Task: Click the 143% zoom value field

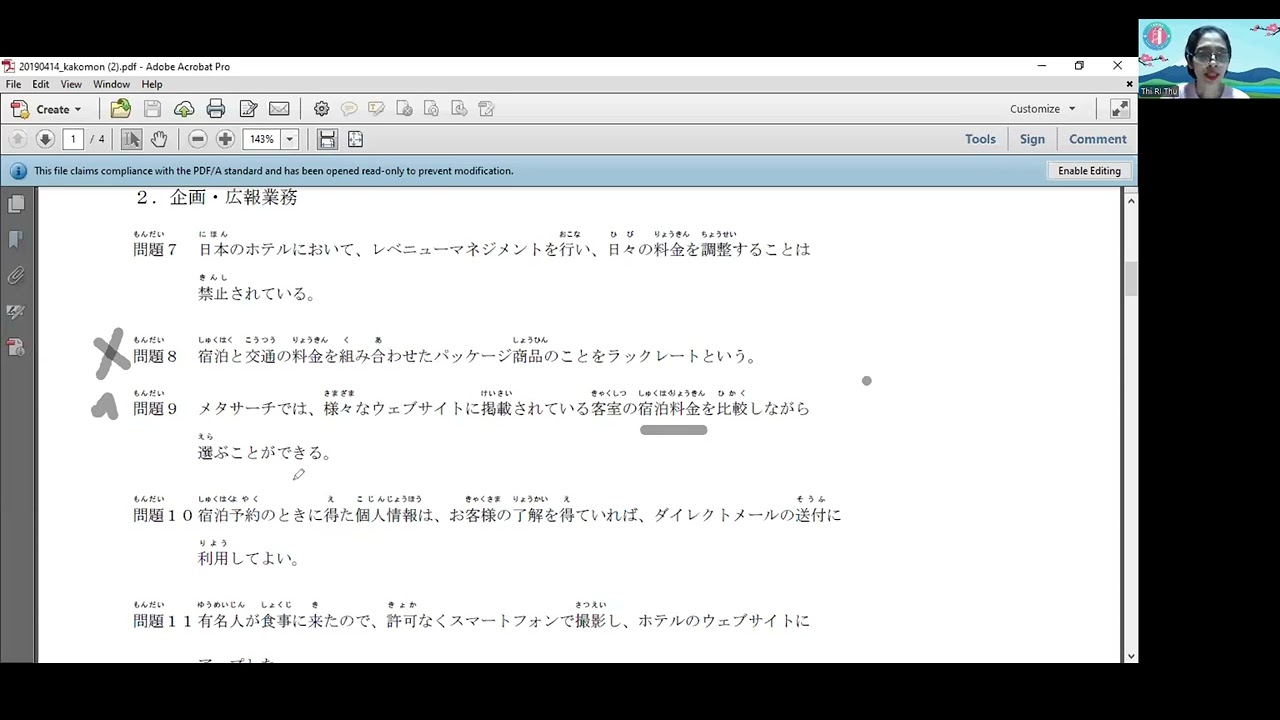Action: pyautogui.click(x=262, y=139)
